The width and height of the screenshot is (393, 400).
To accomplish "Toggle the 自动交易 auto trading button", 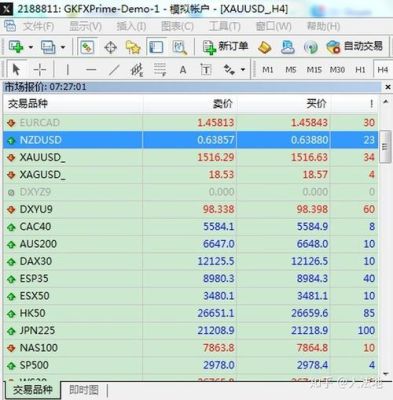I will tap(354, 47).
